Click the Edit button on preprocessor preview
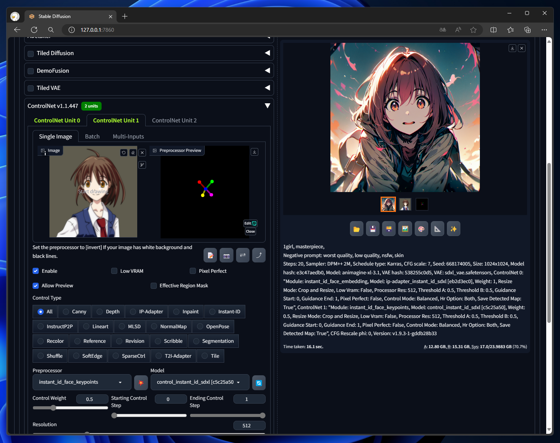 pyautogui.click(x=250, y=223)
